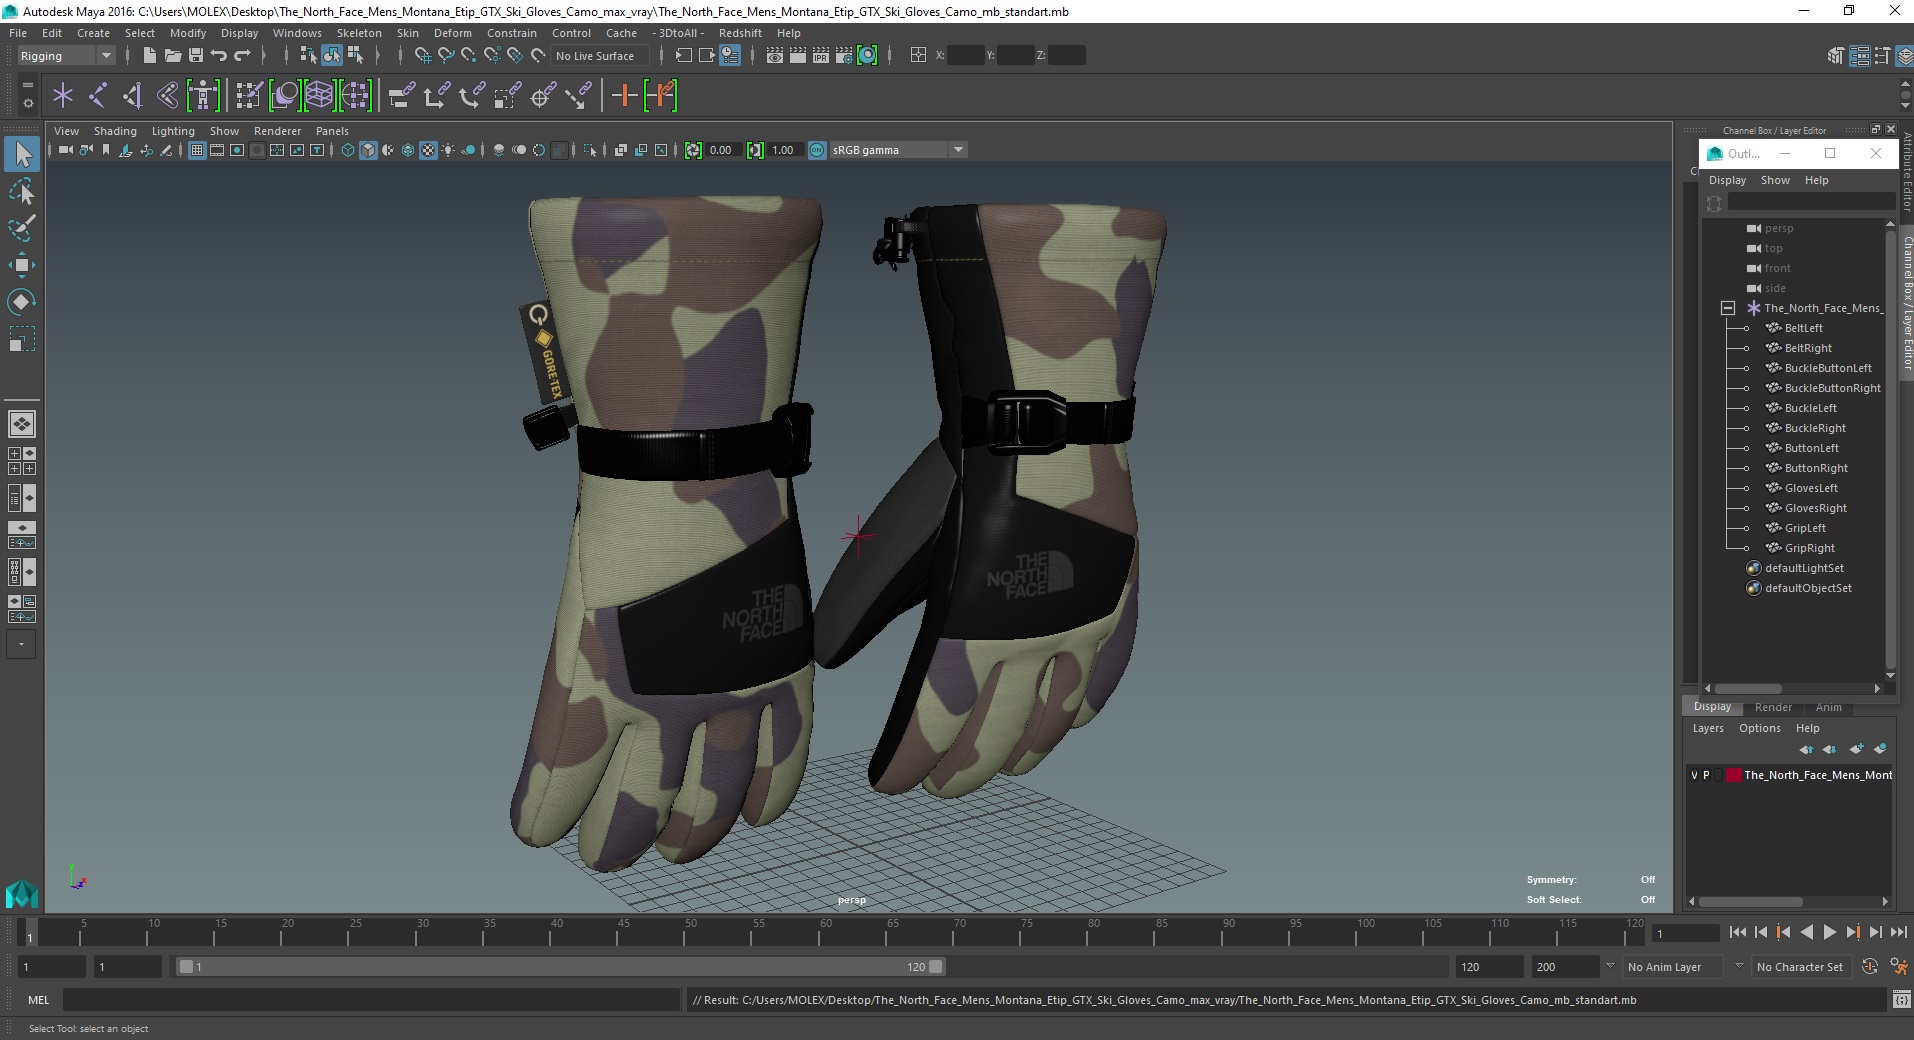Toggle layer visibility V box
The width and height of the screenshot is (1914, 1040).
pyautogui.click(x=1694, y=775)
